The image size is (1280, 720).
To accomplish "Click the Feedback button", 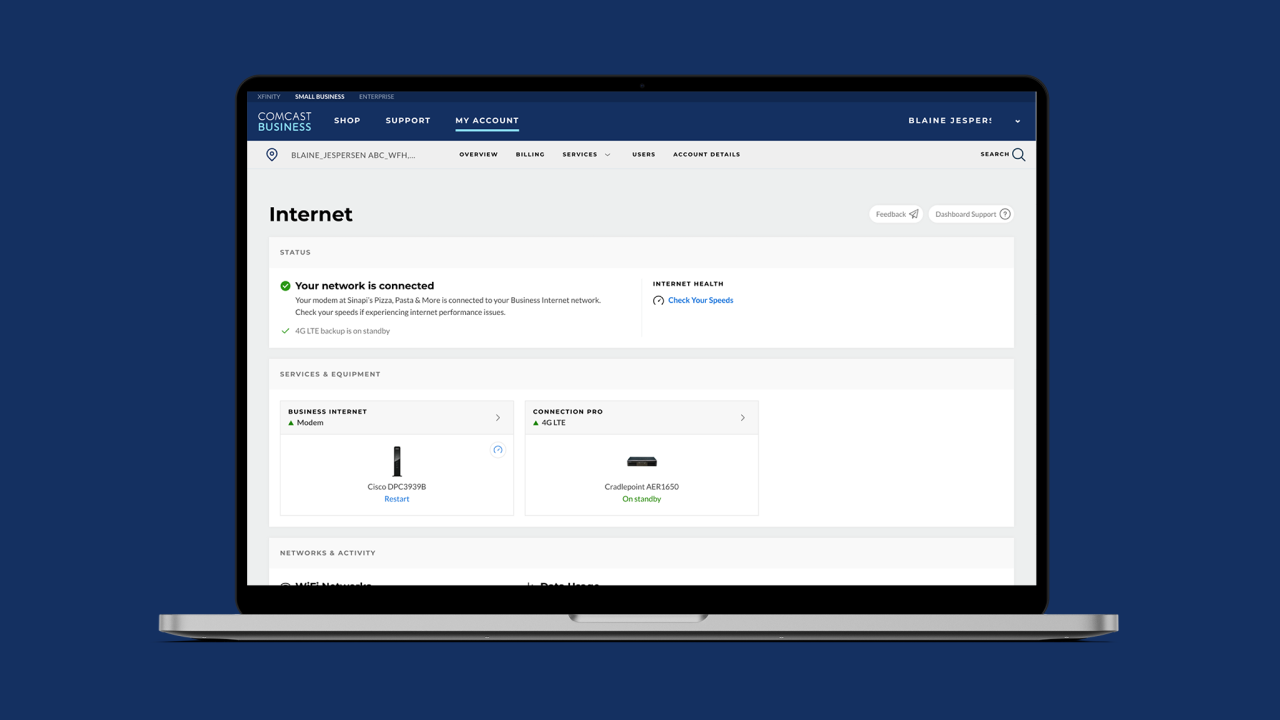I will 896,214.
